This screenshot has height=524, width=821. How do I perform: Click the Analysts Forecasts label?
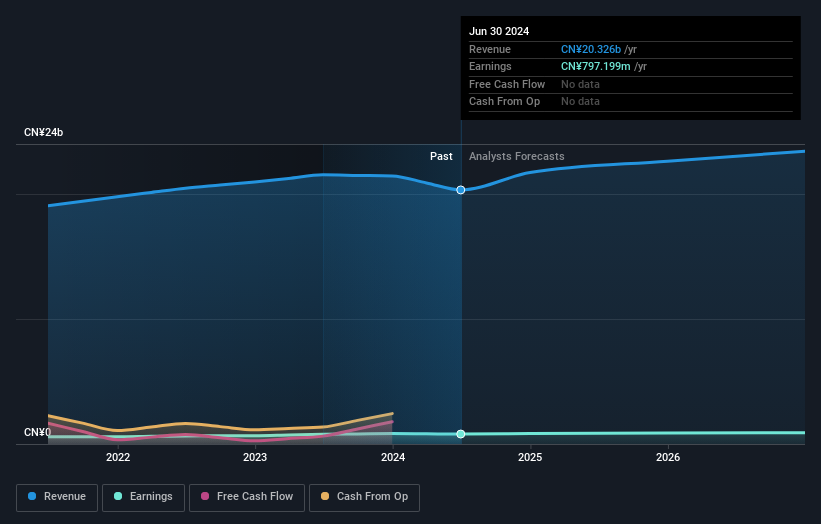[x=517, y=156]
